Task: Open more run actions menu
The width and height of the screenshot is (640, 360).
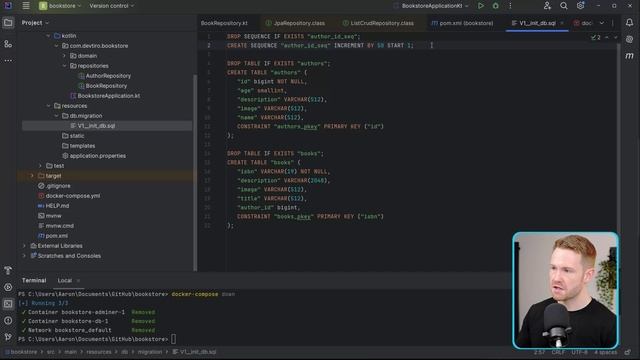Action: pos(510,6)
